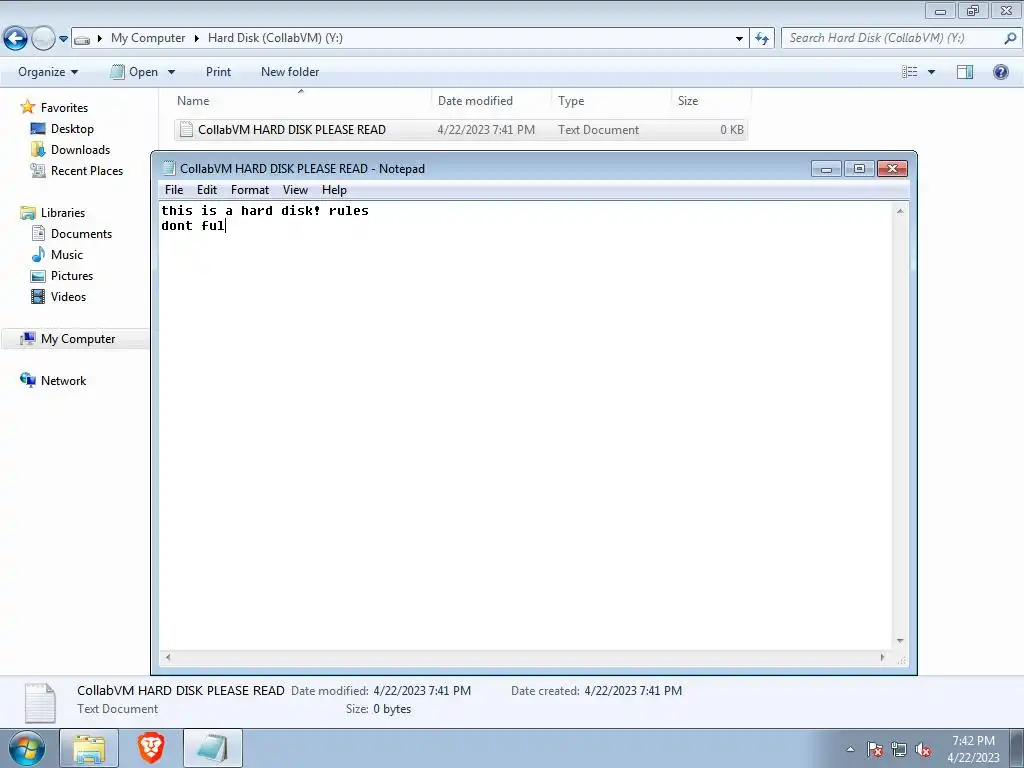Open the recent pages dropdown arrow
1024x768 pixels.
[x=63, y=39]
